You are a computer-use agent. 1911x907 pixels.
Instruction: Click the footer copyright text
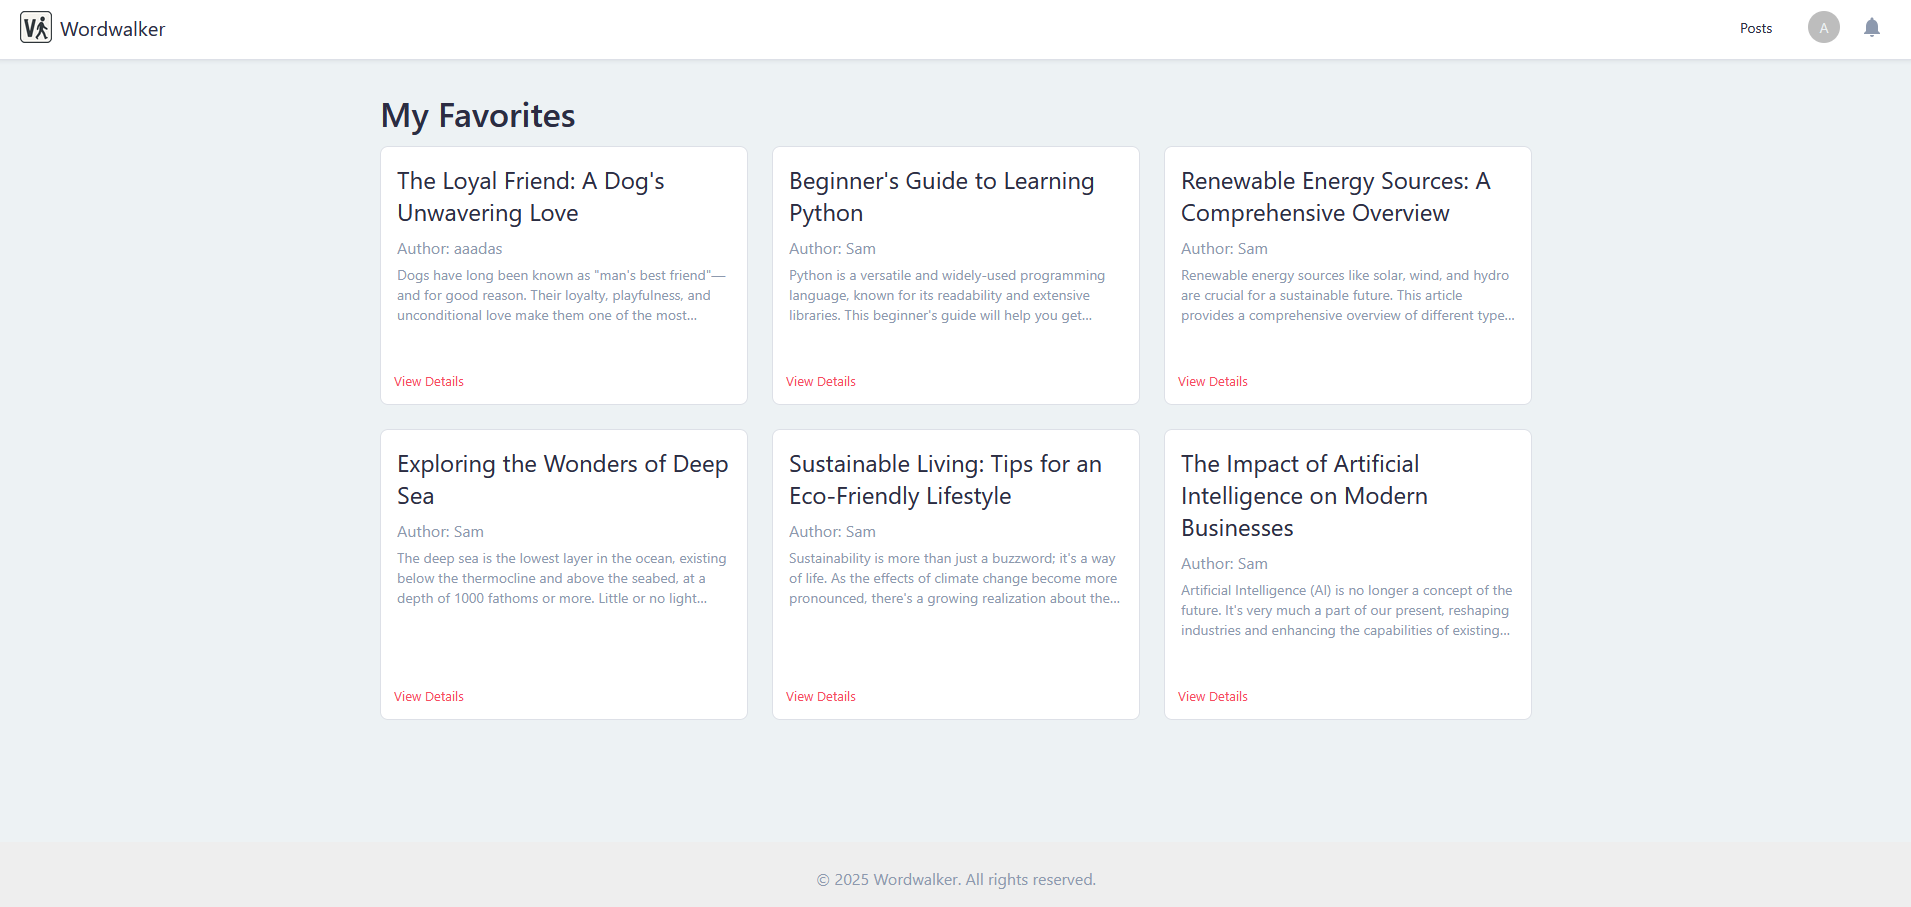coord(956,880)
